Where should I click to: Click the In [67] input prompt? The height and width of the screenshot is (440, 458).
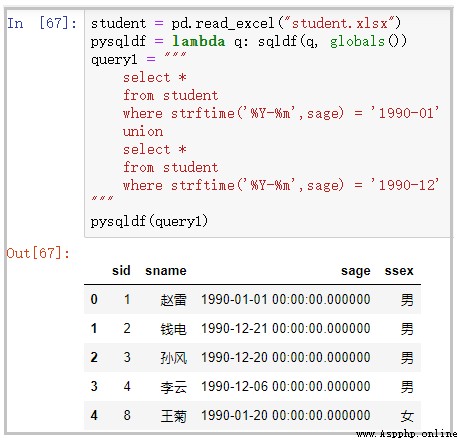point(42,23)
